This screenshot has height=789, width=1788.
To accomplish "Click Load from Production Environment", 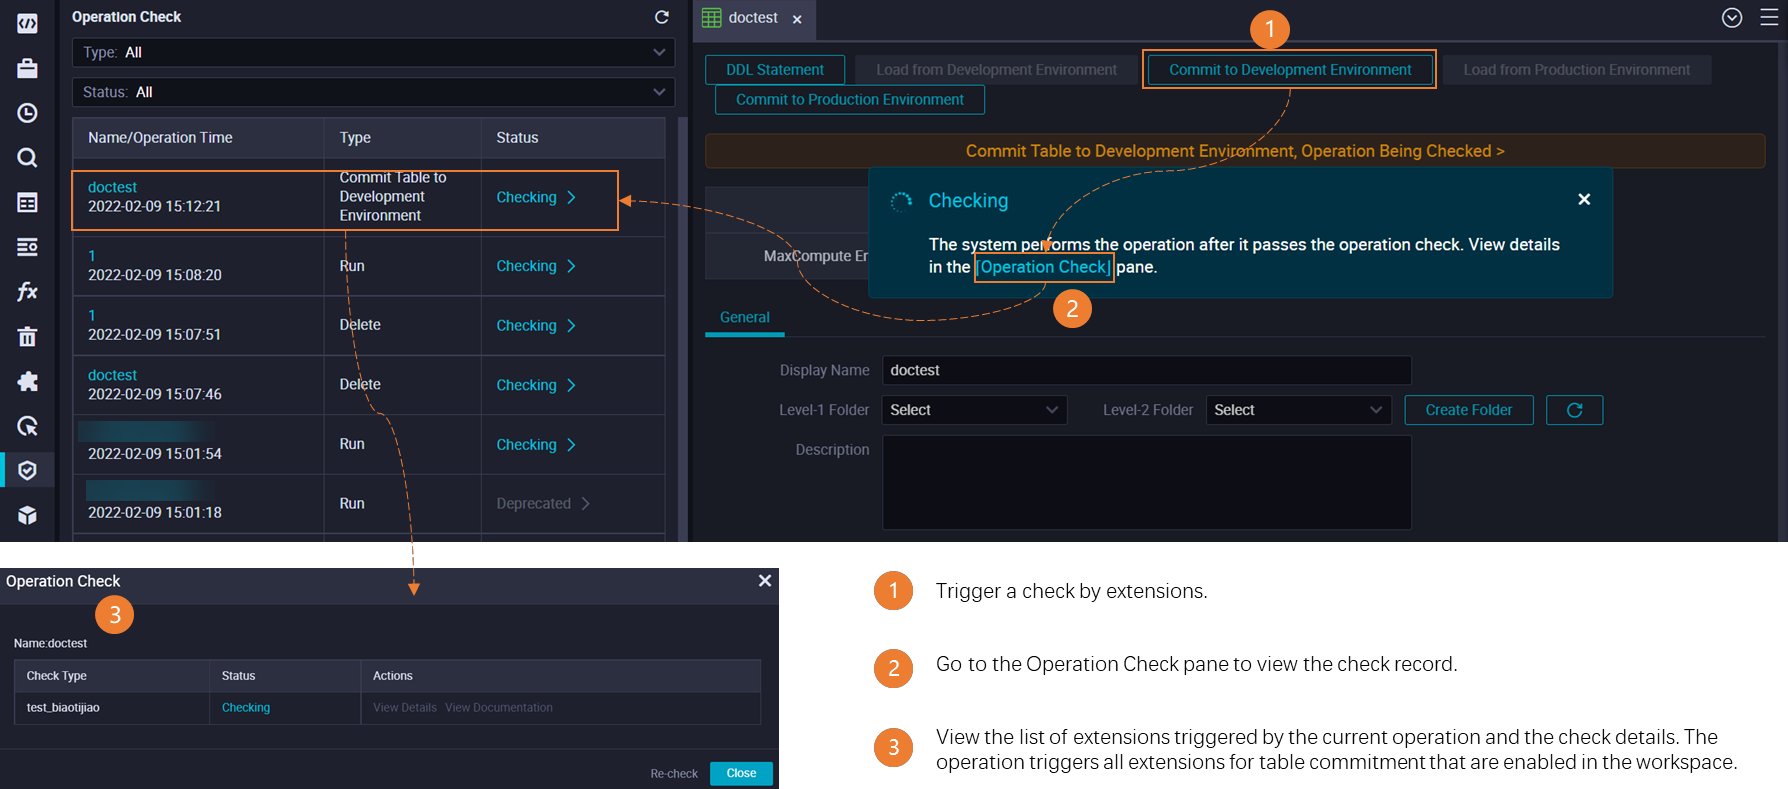I will coord(1577,70).
